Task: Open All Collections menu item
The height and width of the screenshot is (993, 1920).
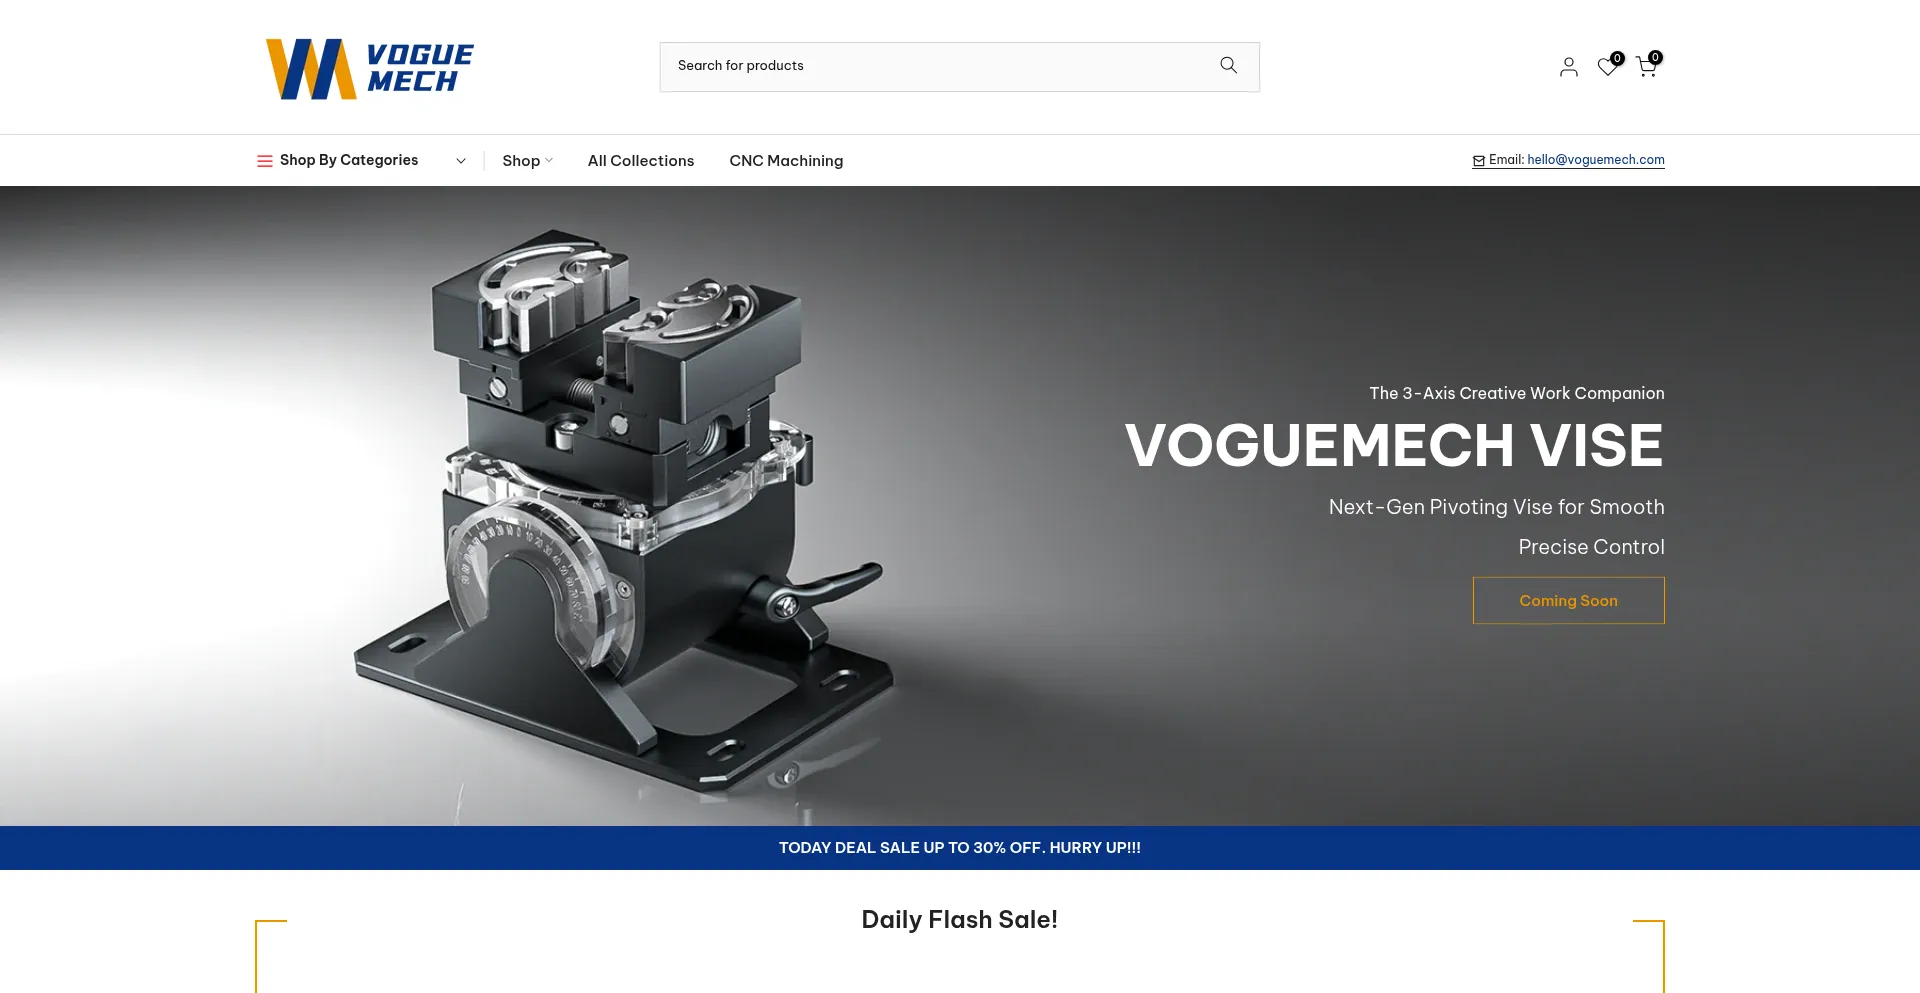Action: click(x=641, y=161)
